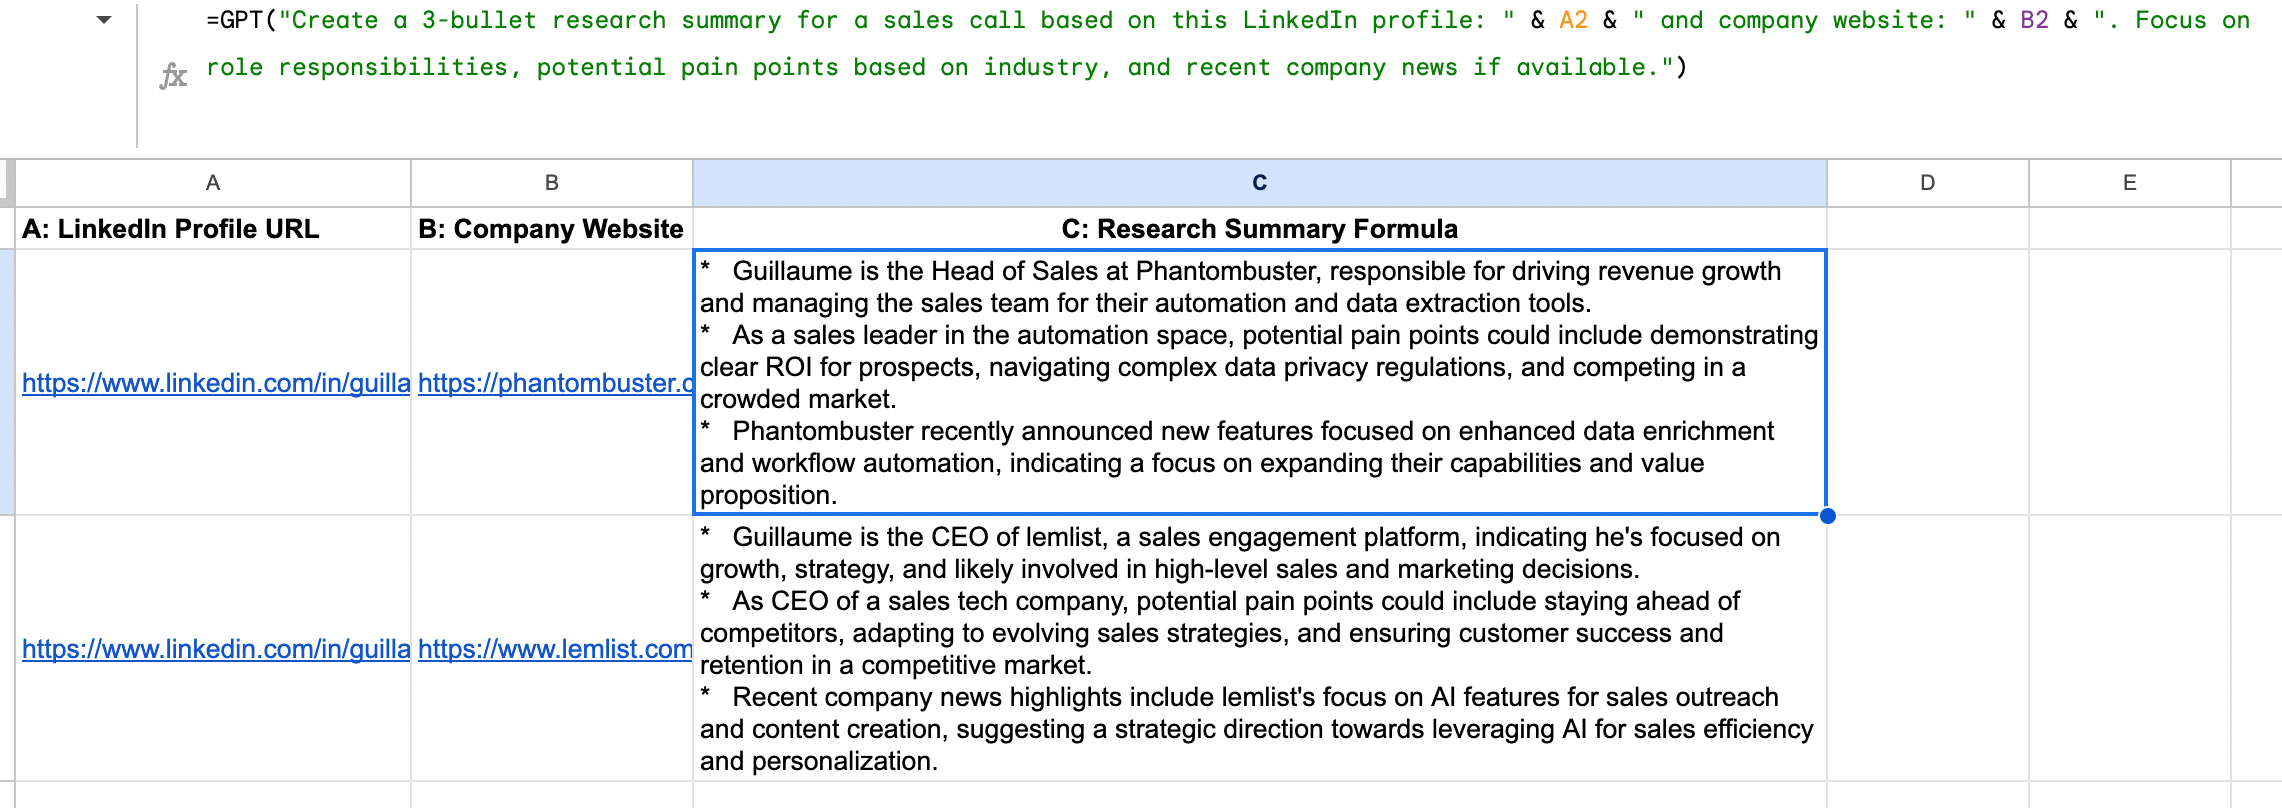The height and width of the screenshot is (808, 2282).
Task: Open the LinkedIn link in the lemlist row
Action: point(216,649)
